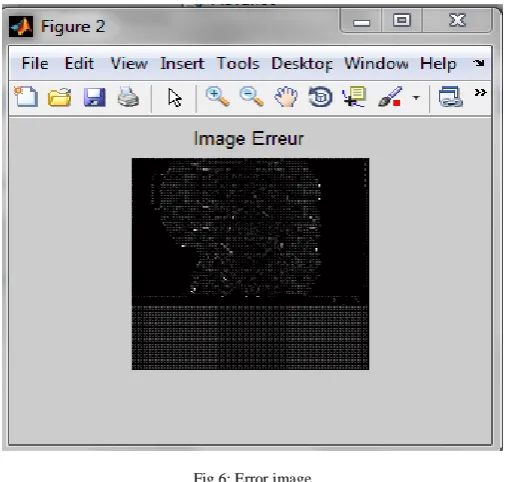Open the View menu
This screenshot has height=482, width=505.
[129, 63]
